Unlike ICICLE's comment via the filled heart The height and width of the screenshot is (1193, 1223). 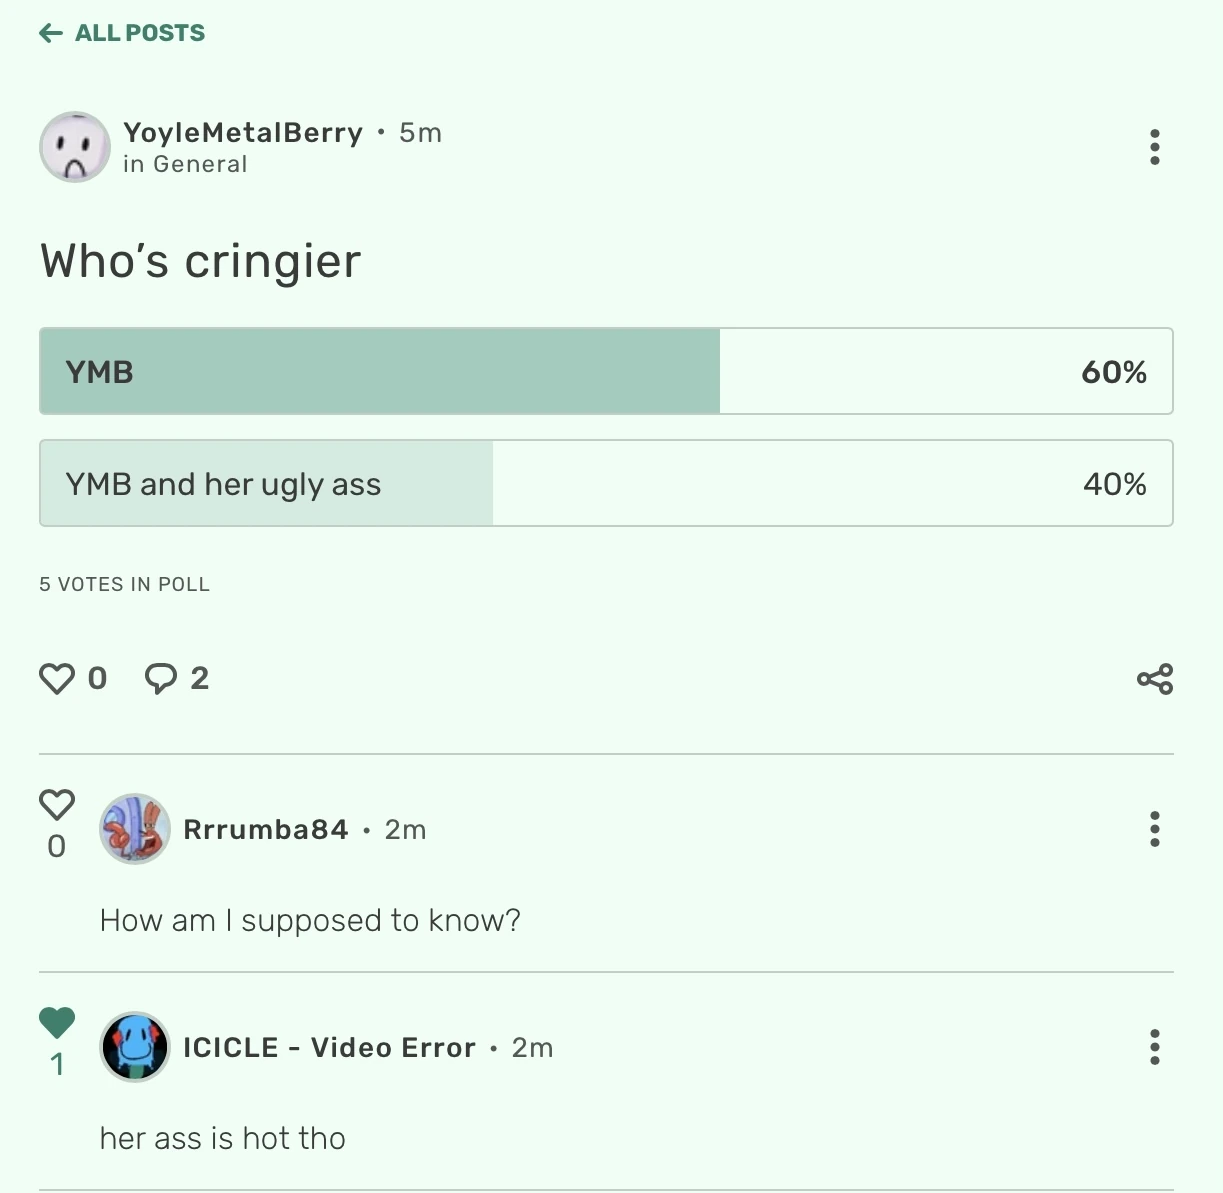click(57, 1023)
